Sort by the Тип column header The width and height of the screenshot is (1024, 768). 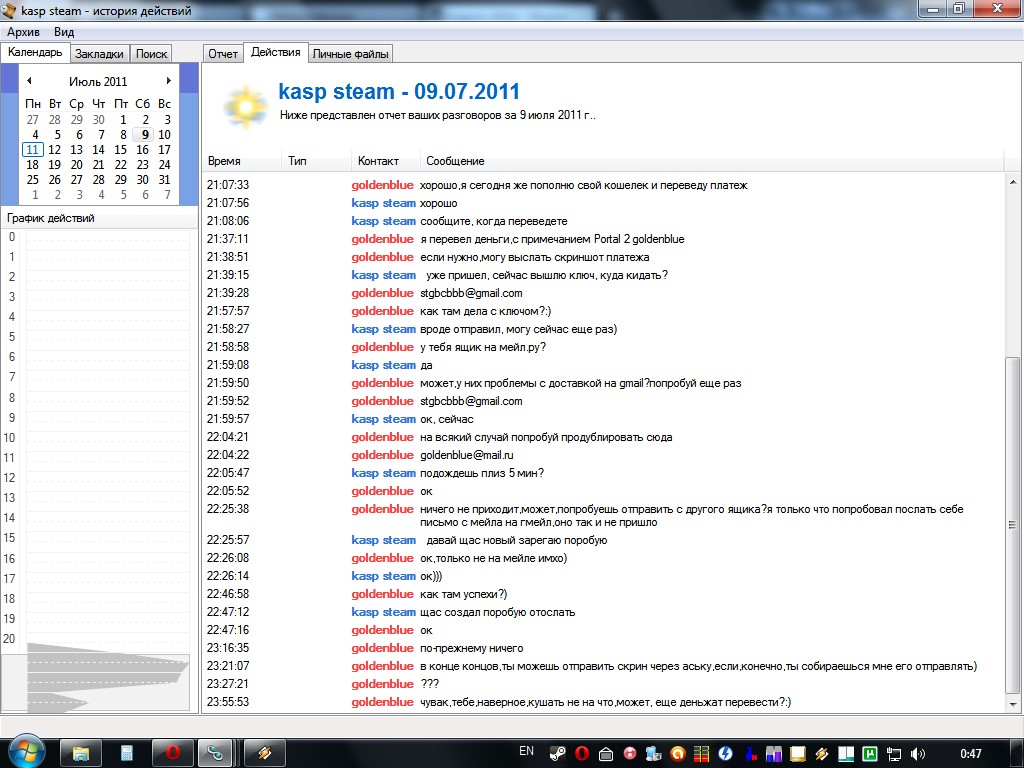[317, 161]
